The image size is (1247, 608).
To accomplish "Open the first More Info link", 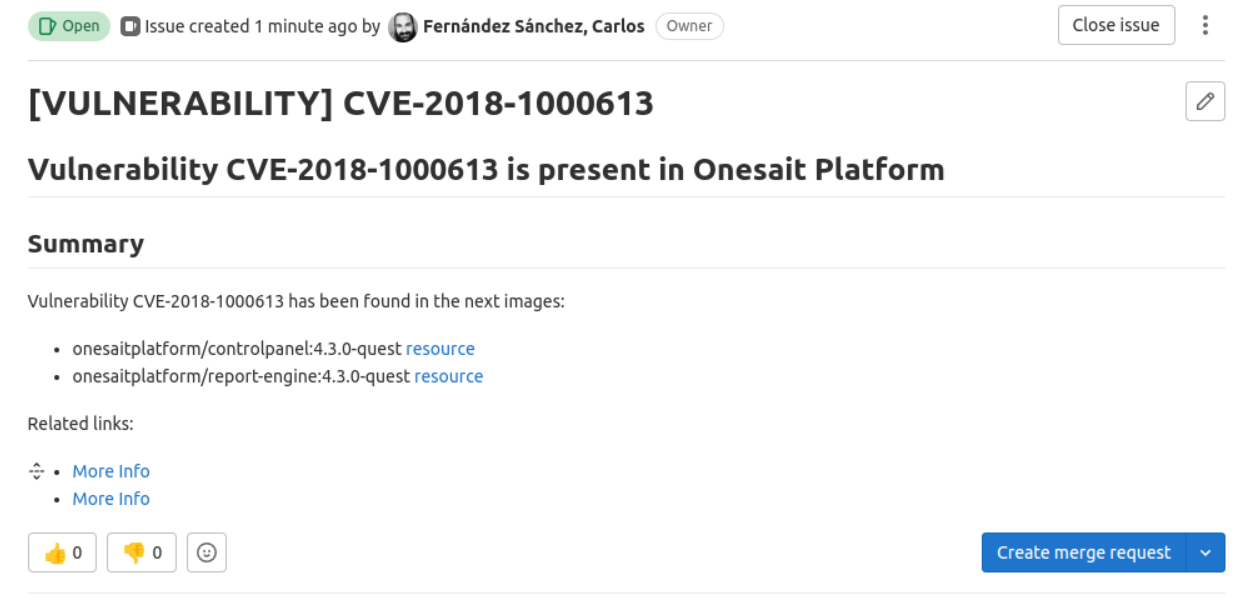I will tap(111, 471).
